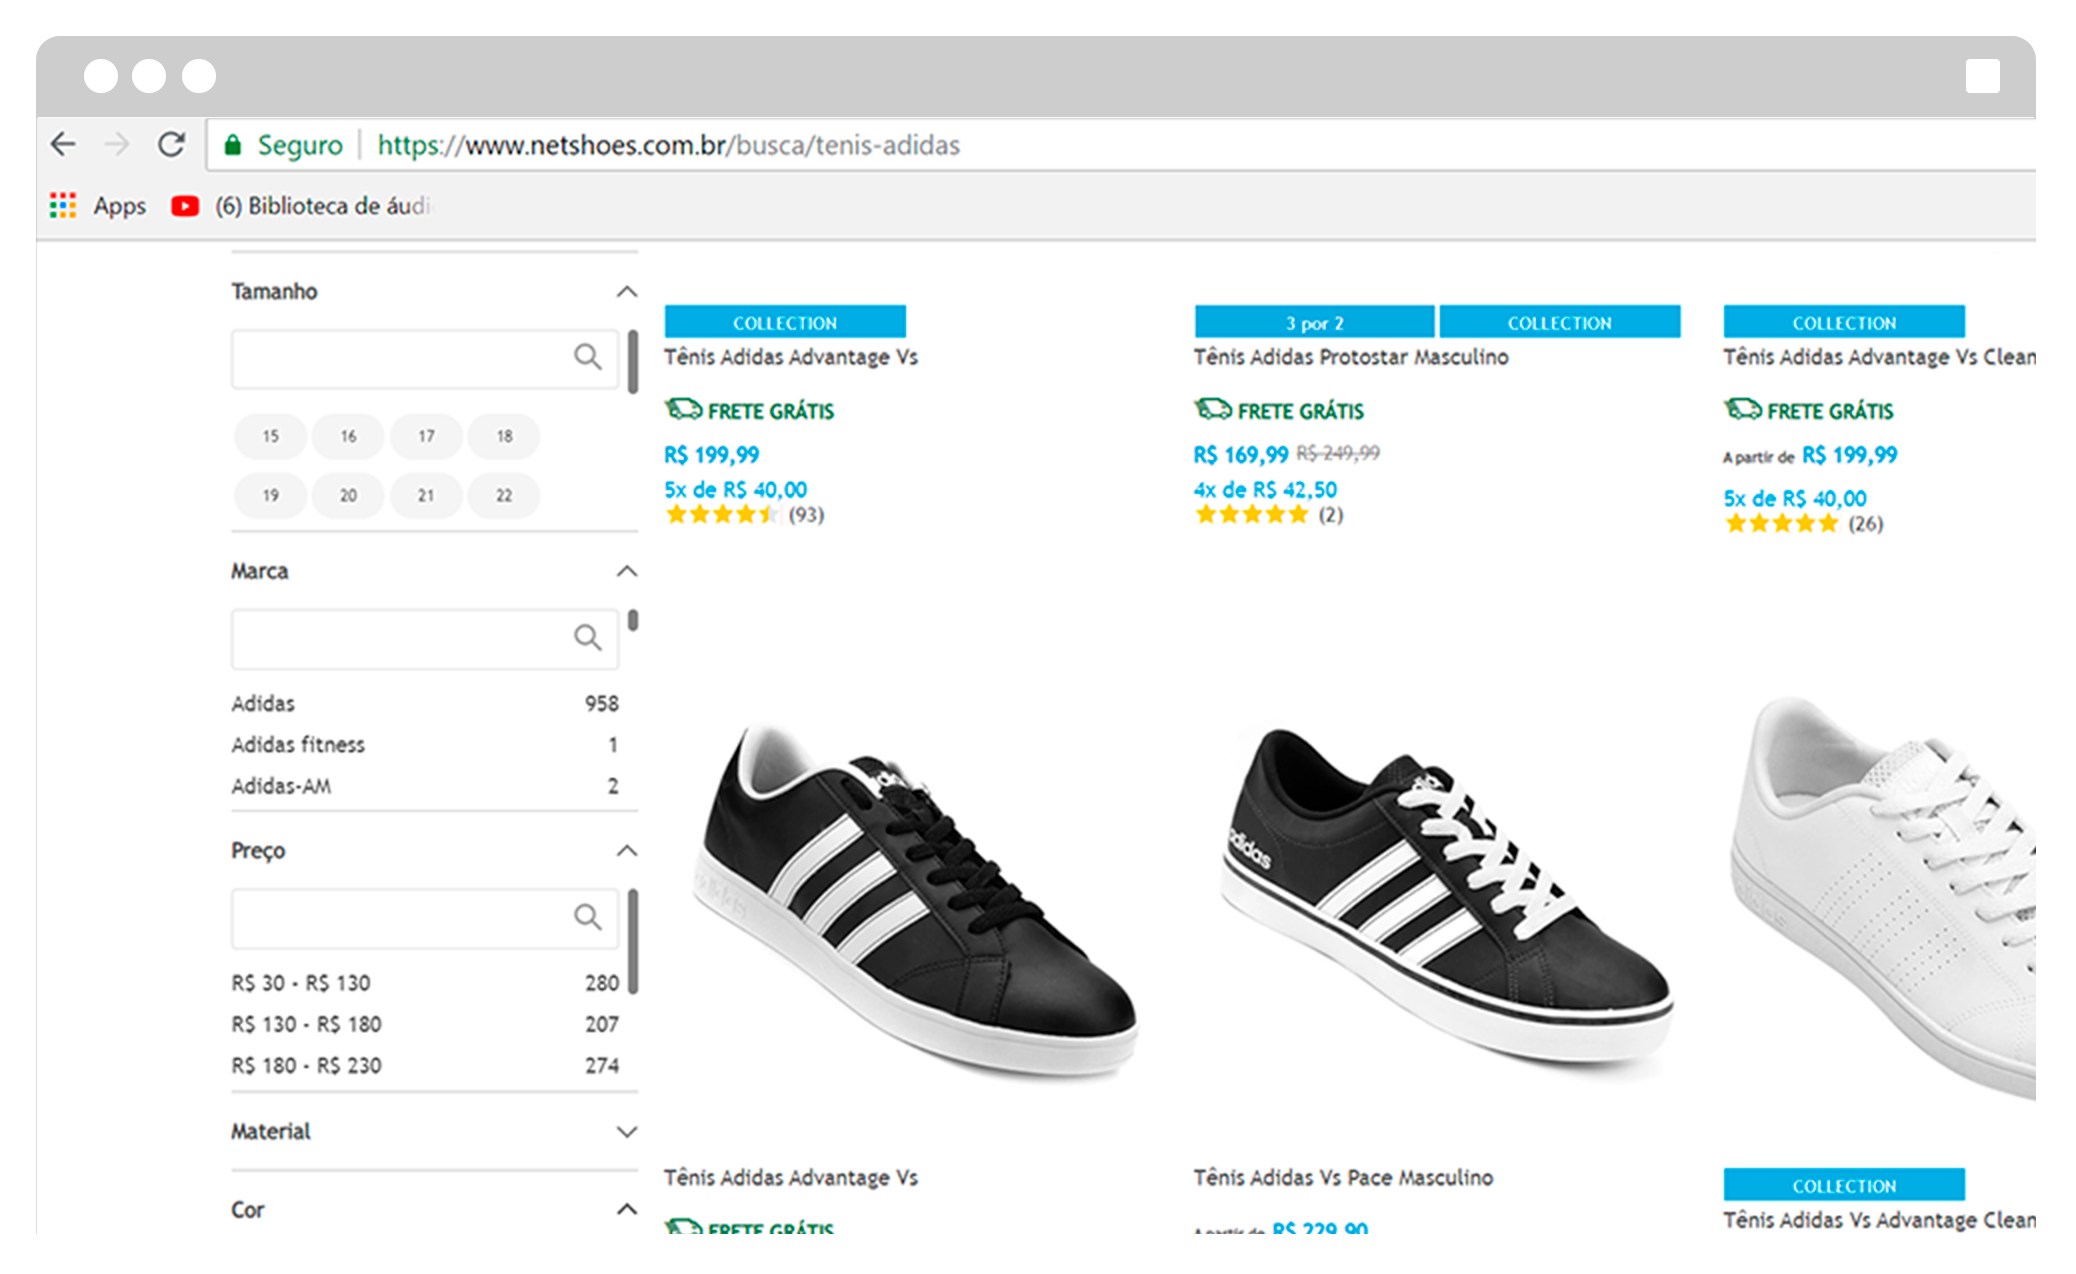This screenshot has width=2076, height=1274.
Task: Filter price R$ 30 - R$ 130
Action: point(425,984)
